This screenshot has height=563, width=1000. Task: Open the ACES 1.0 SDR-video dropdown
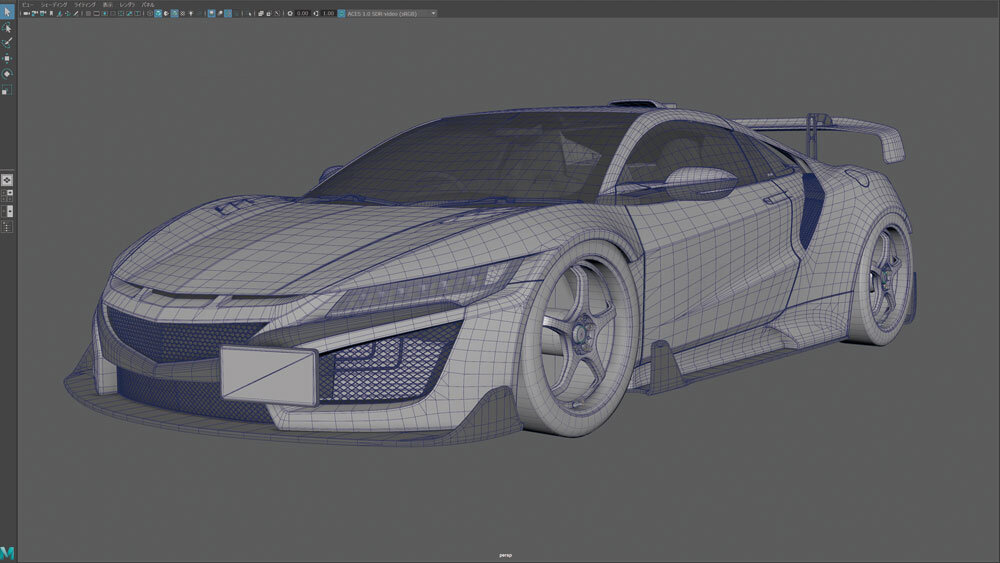tap(392, 14)
